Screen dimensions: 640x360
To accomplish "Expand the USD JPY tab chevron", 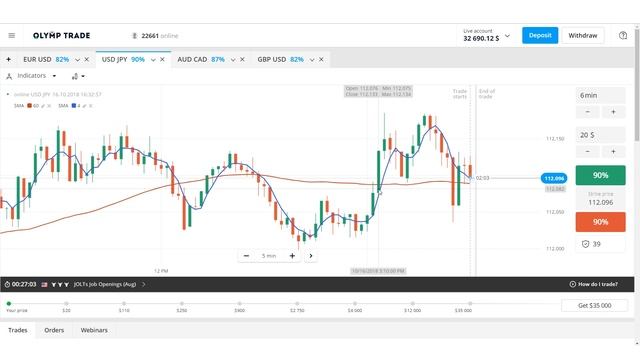I will (x=153, y=60).
